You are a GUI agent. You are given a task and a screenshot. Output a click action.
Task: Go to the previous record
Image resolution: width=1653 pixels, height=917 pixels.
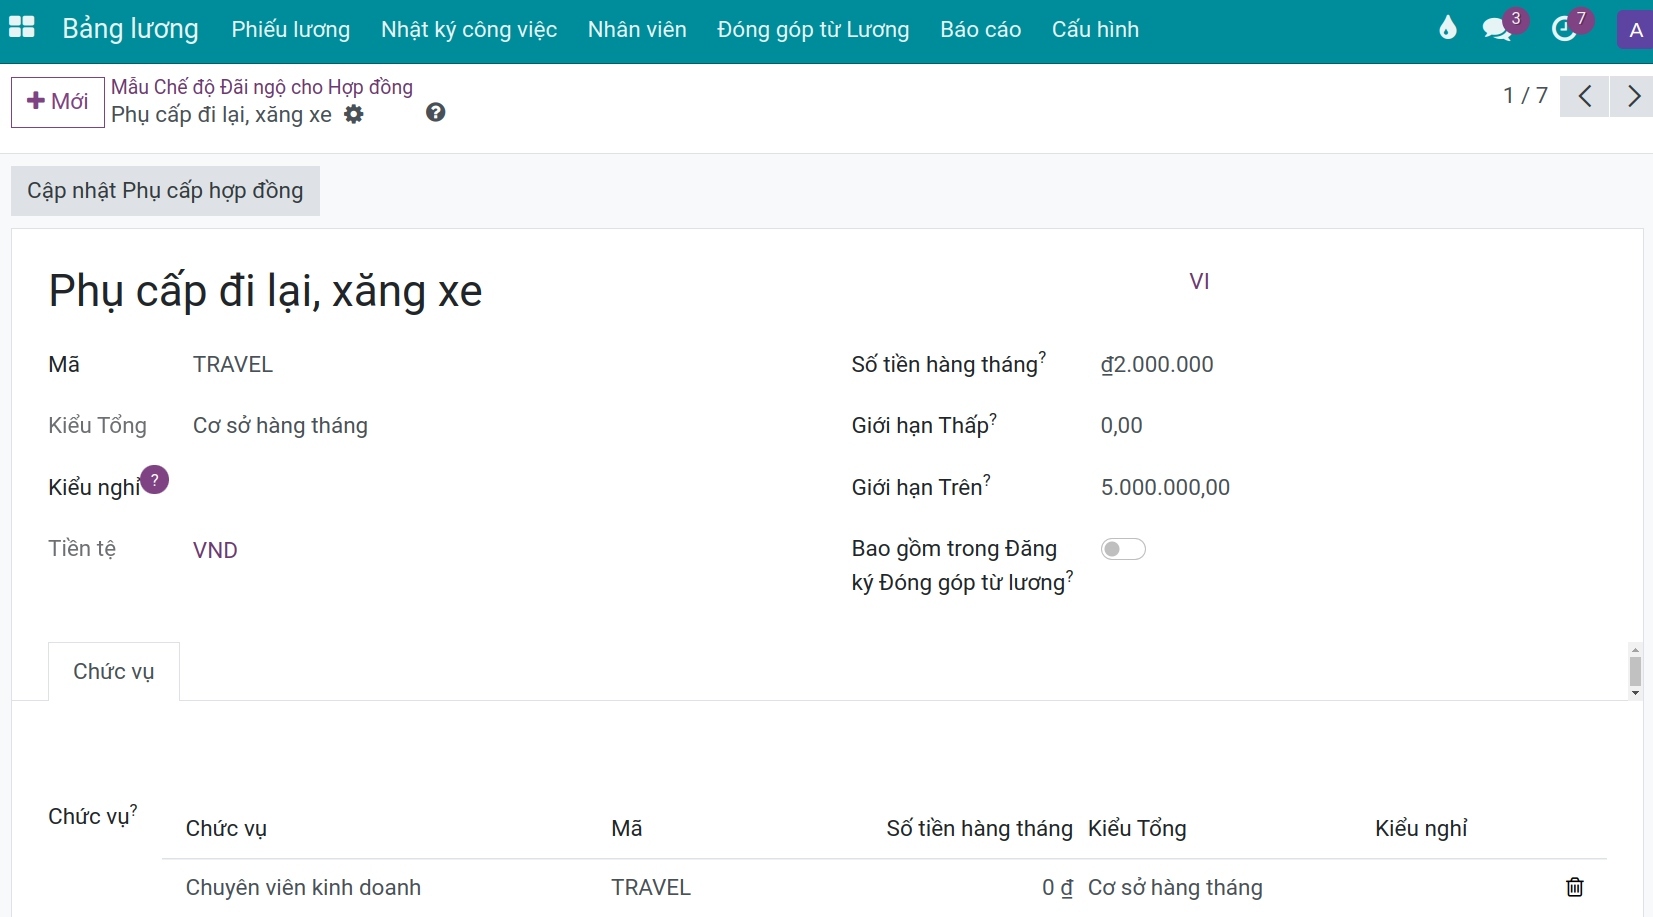[1585, 96]
